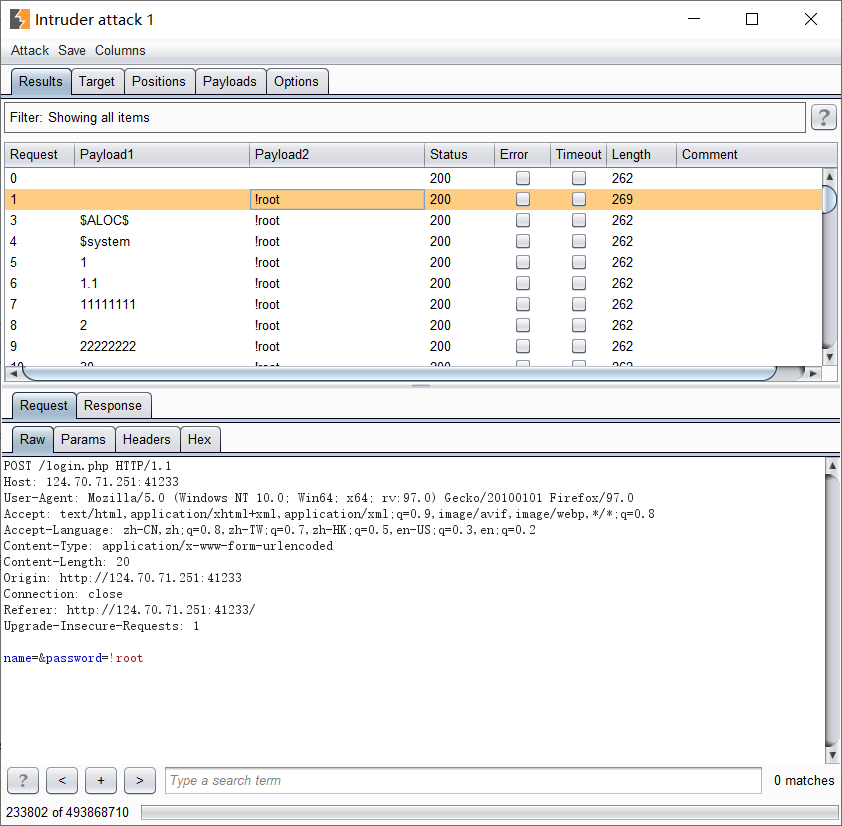This screenshot has width=842, height=826.
Task: Sort by Request column header
Action: [x=39, y=155]
